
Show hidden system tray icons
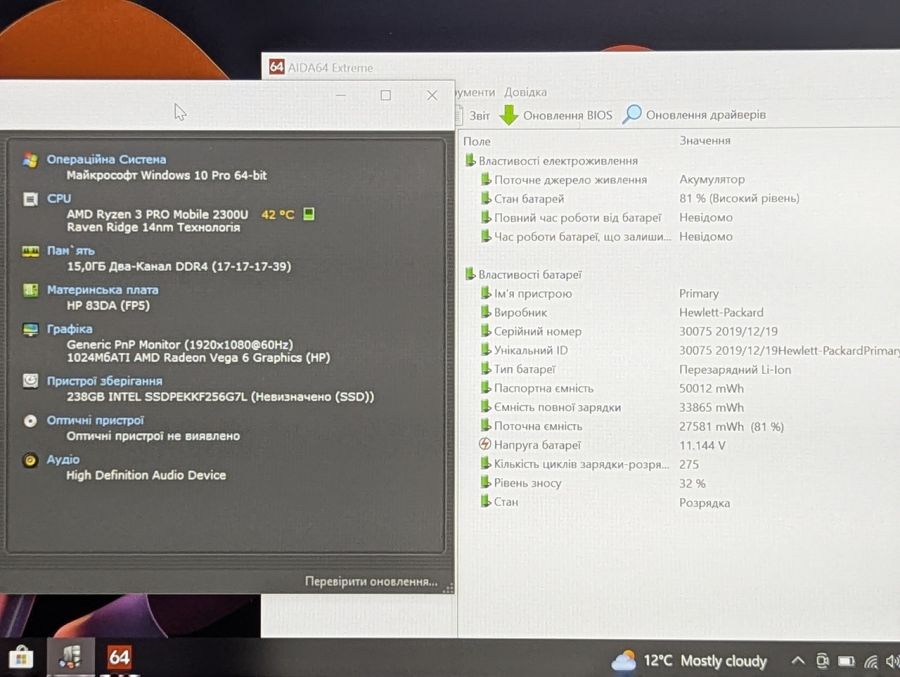798,661
